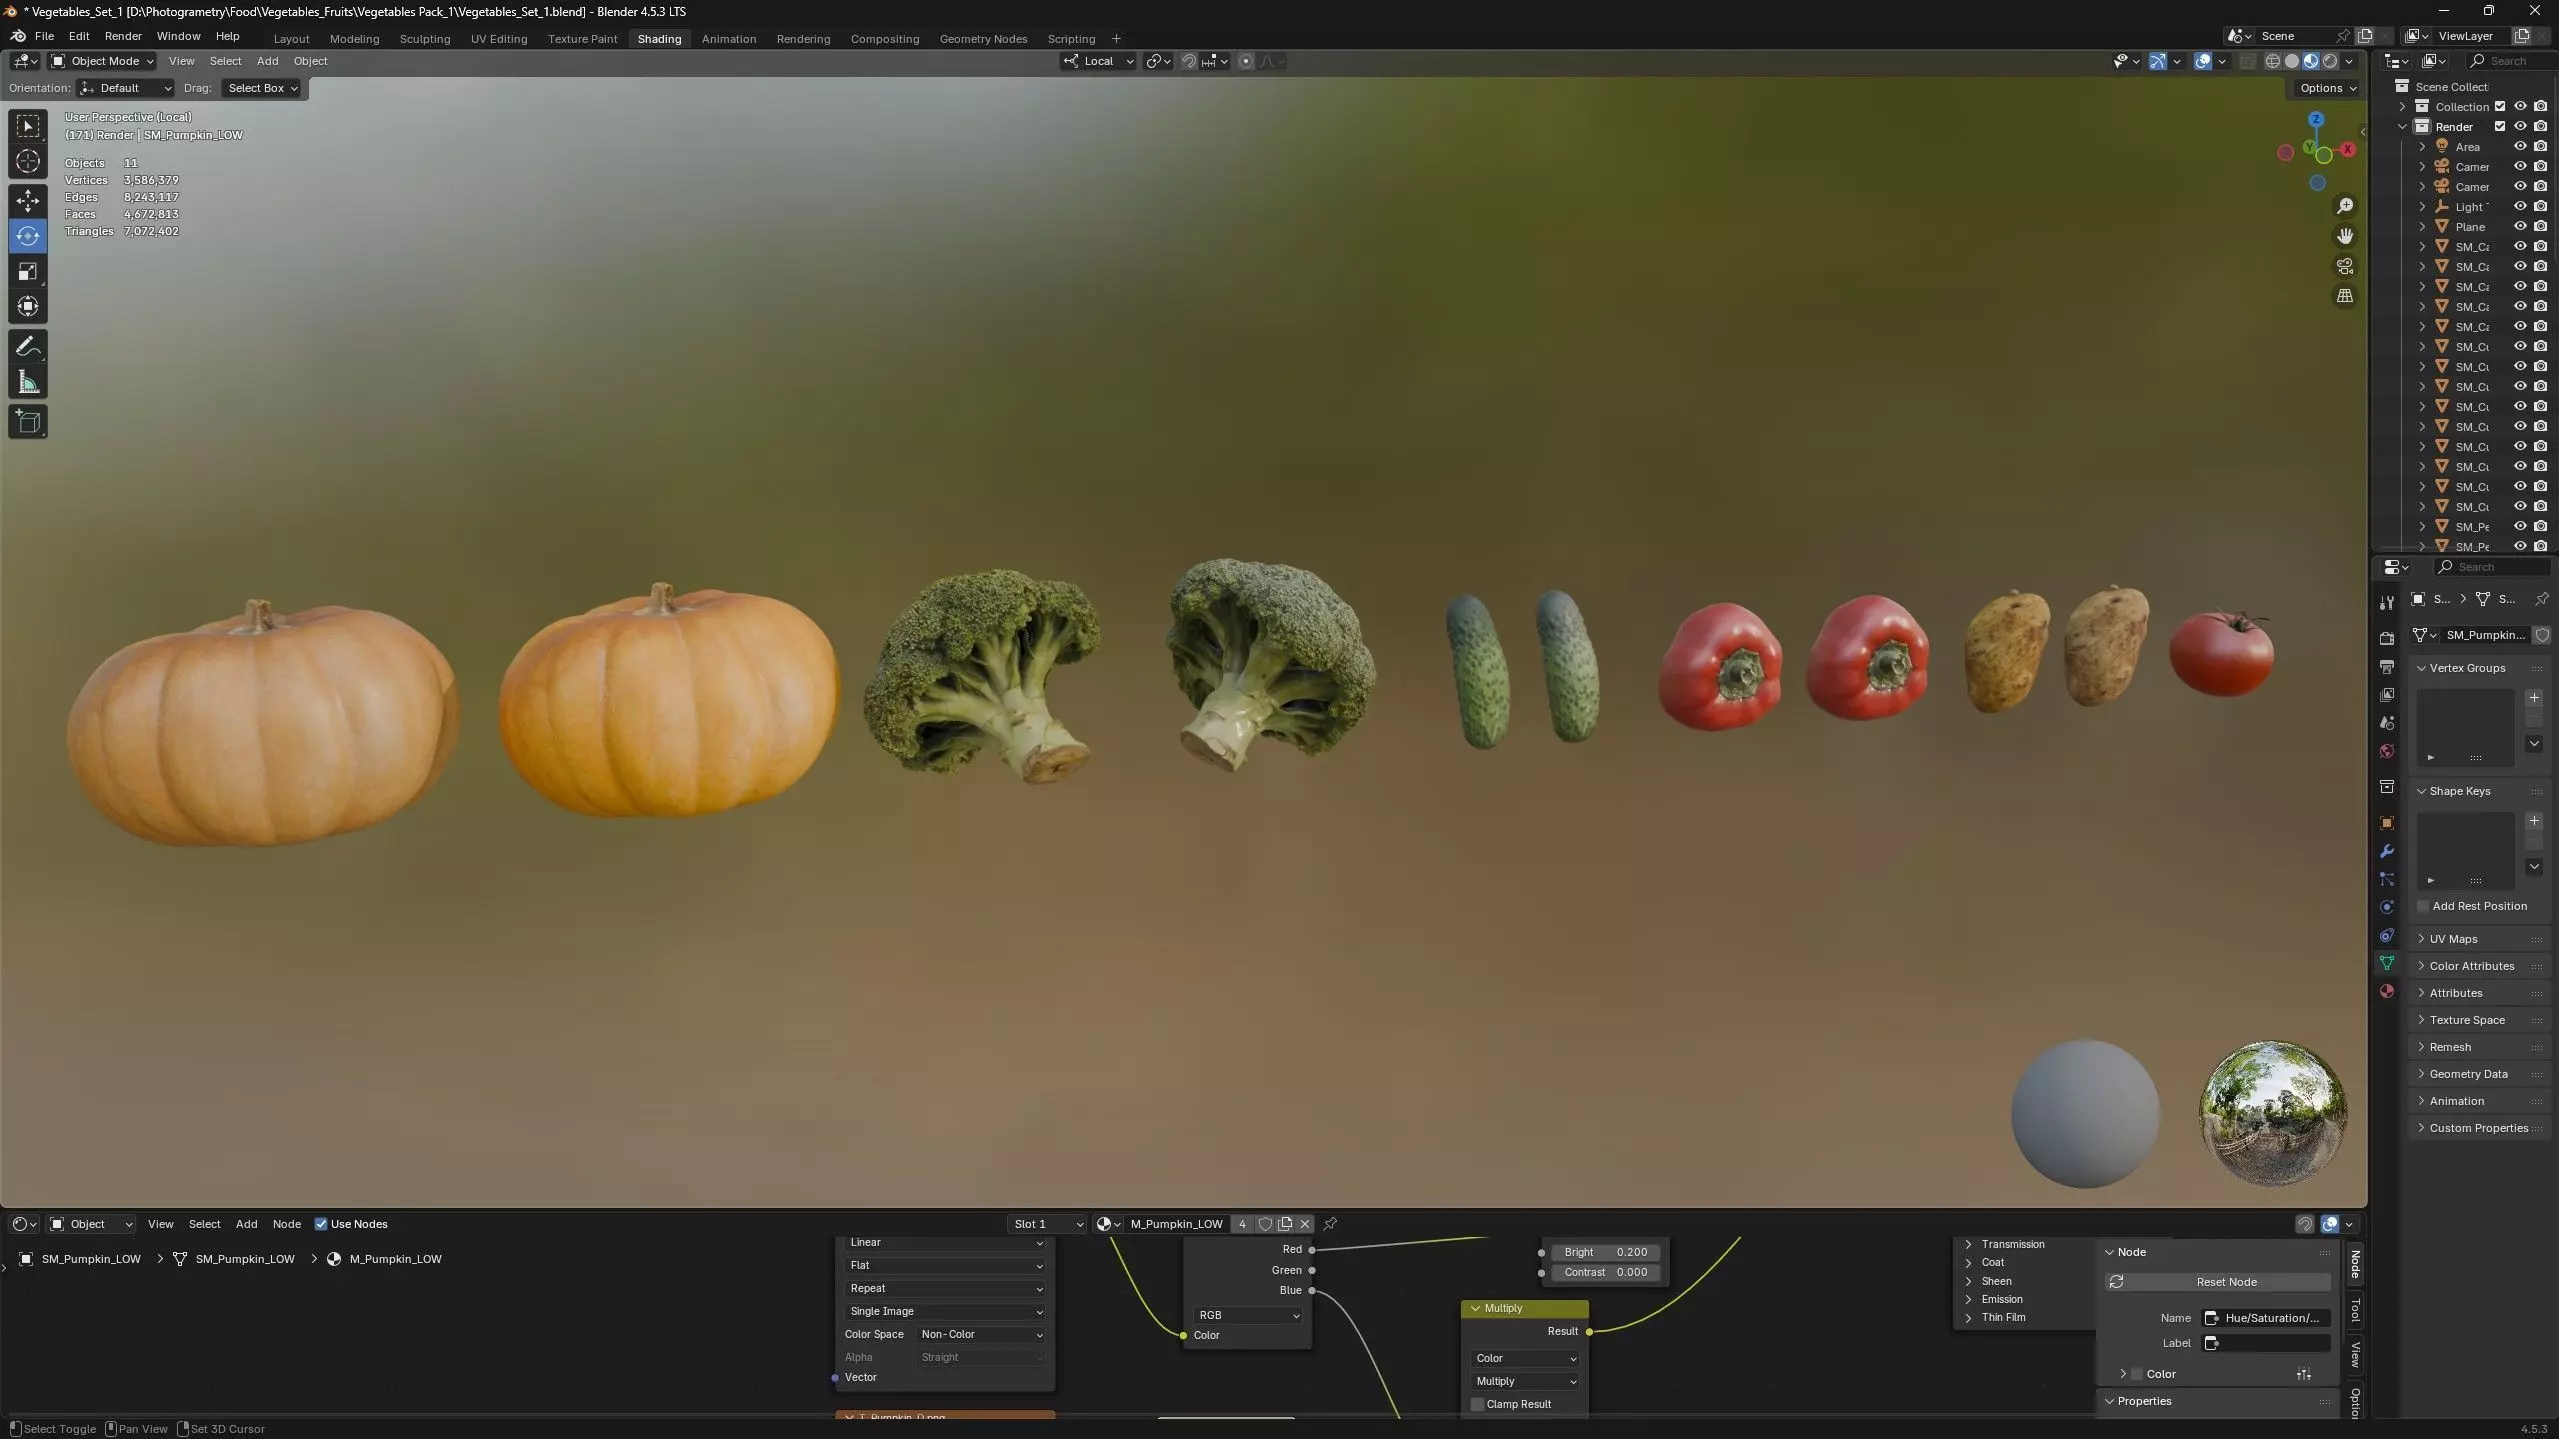The height and width of the screenshot is (1439, 2559).
Task: Click the Blender logo menu icon
Action: pyautogui.click(x=18, y=36)
